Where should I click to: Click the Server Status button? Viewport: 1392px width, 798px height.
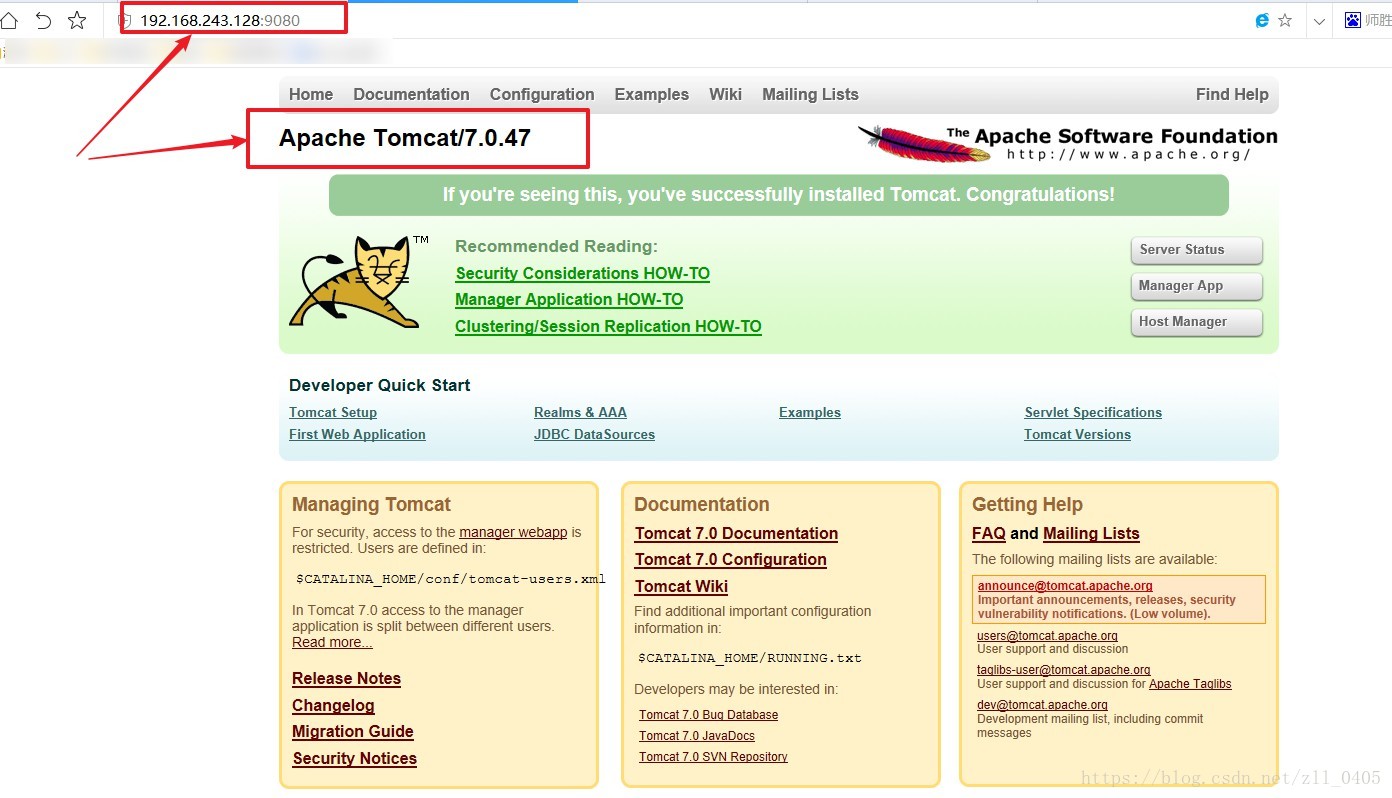tap(1197, 250)
